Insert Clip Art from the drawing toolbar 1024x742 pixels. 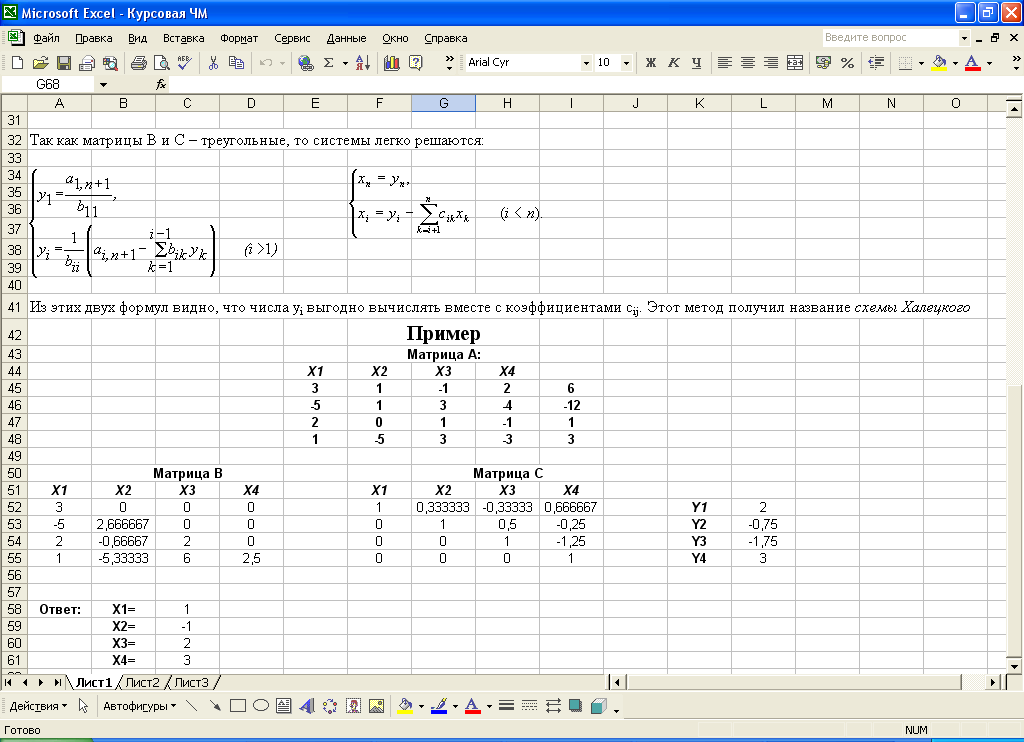pos(353,705)
